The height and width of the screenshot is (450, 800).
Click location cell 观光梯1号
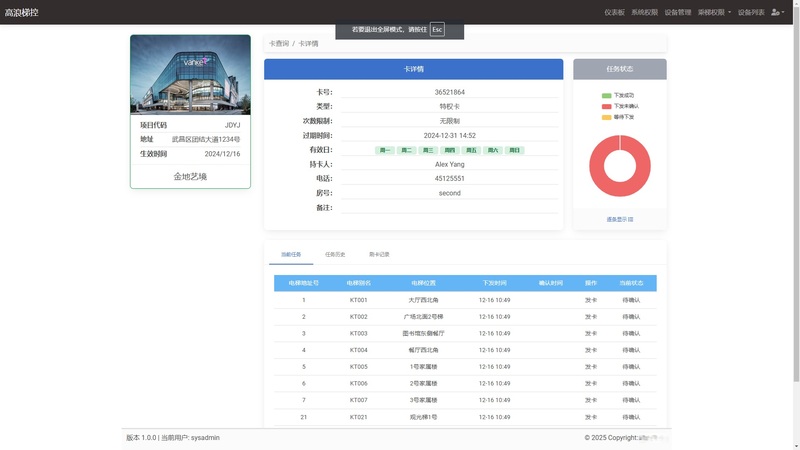click(423, 417)
